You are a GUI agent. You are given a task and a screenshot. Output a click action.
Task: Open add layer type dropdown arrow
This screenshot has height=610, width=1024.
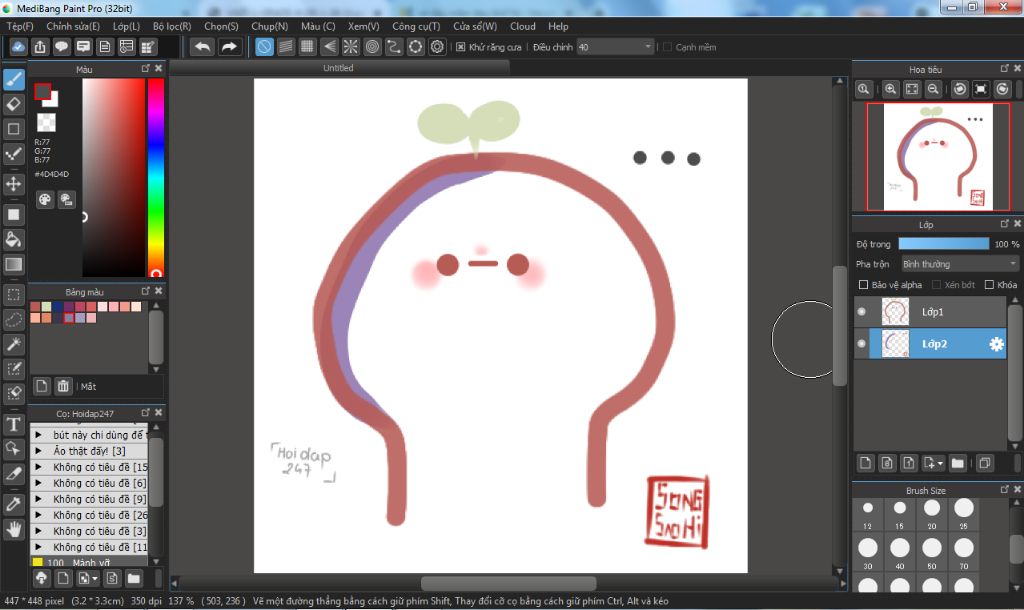click(x=940, y=464)
